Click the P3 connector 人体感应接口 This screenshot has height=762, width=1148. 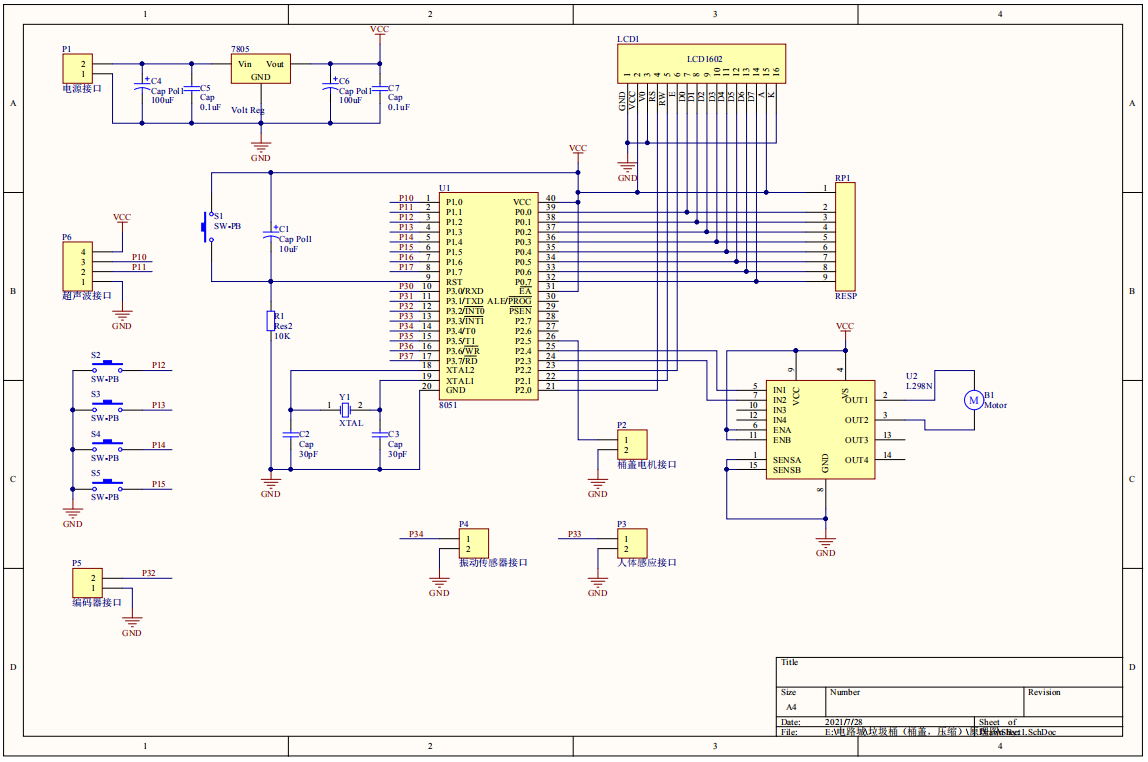click(x=632, y=543)
